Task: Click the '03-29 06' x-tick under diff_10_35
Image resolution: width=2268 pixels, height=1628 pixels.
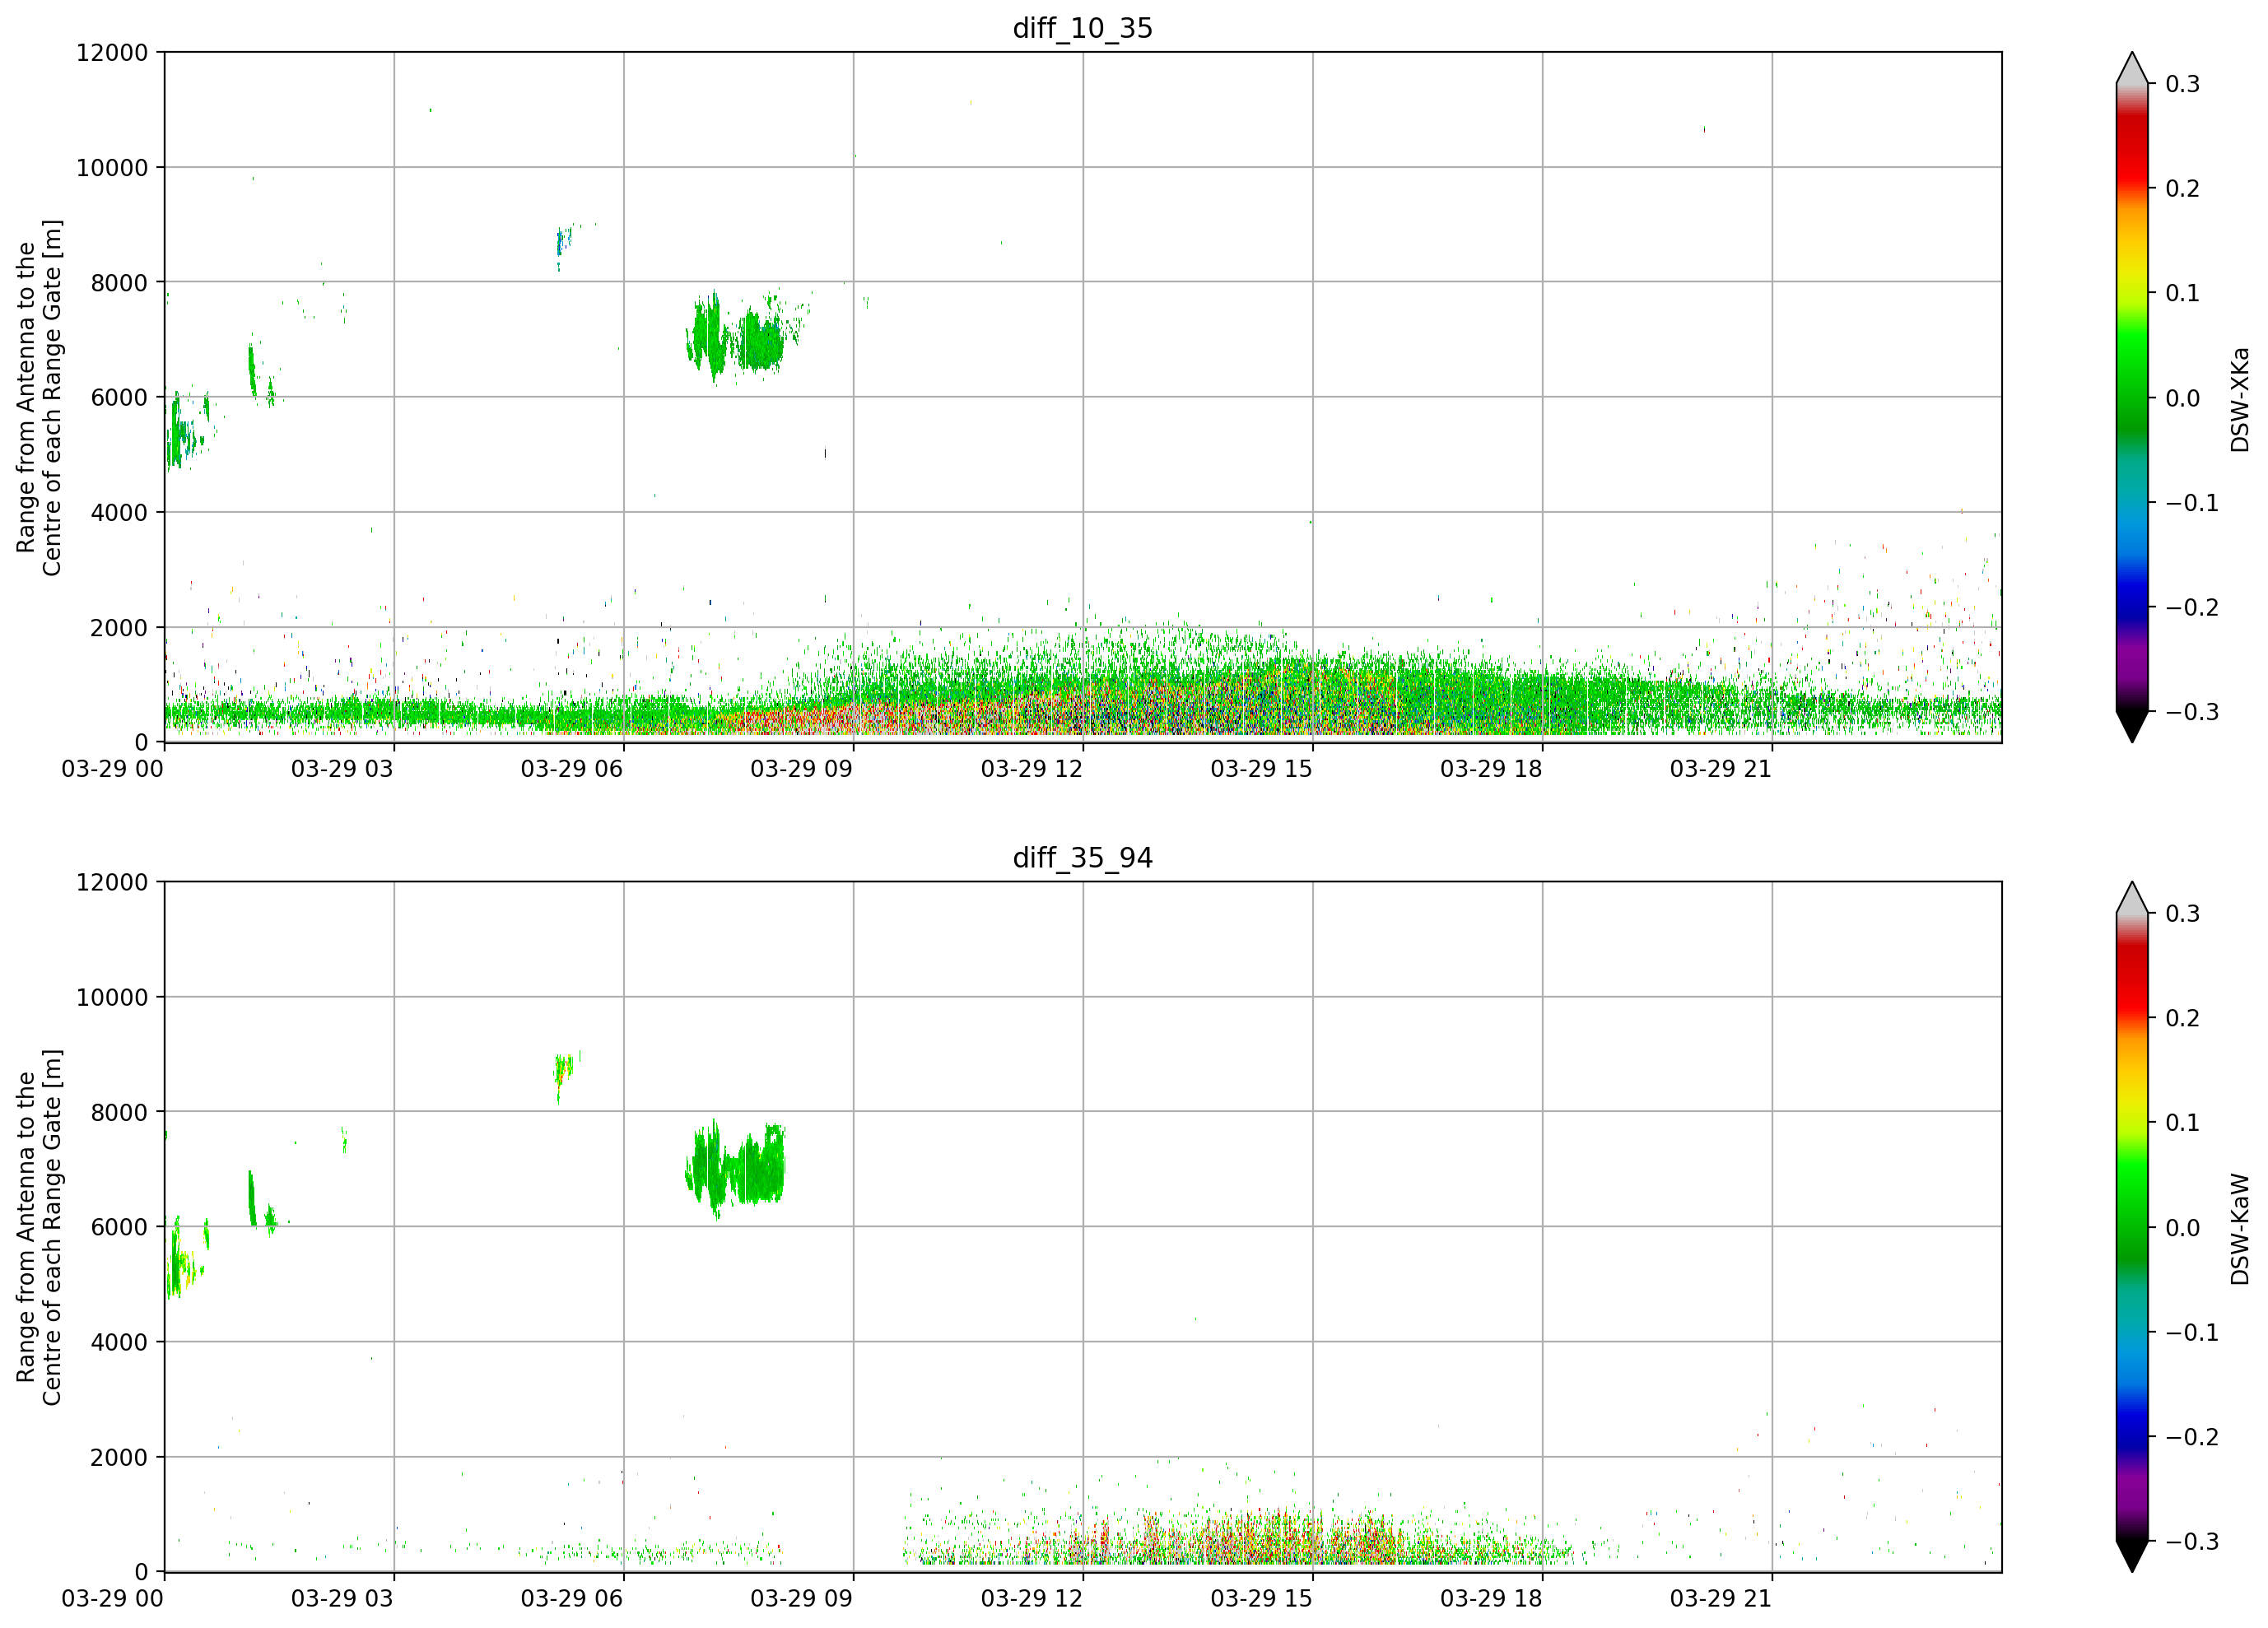Action: click(x=572, y=769)
